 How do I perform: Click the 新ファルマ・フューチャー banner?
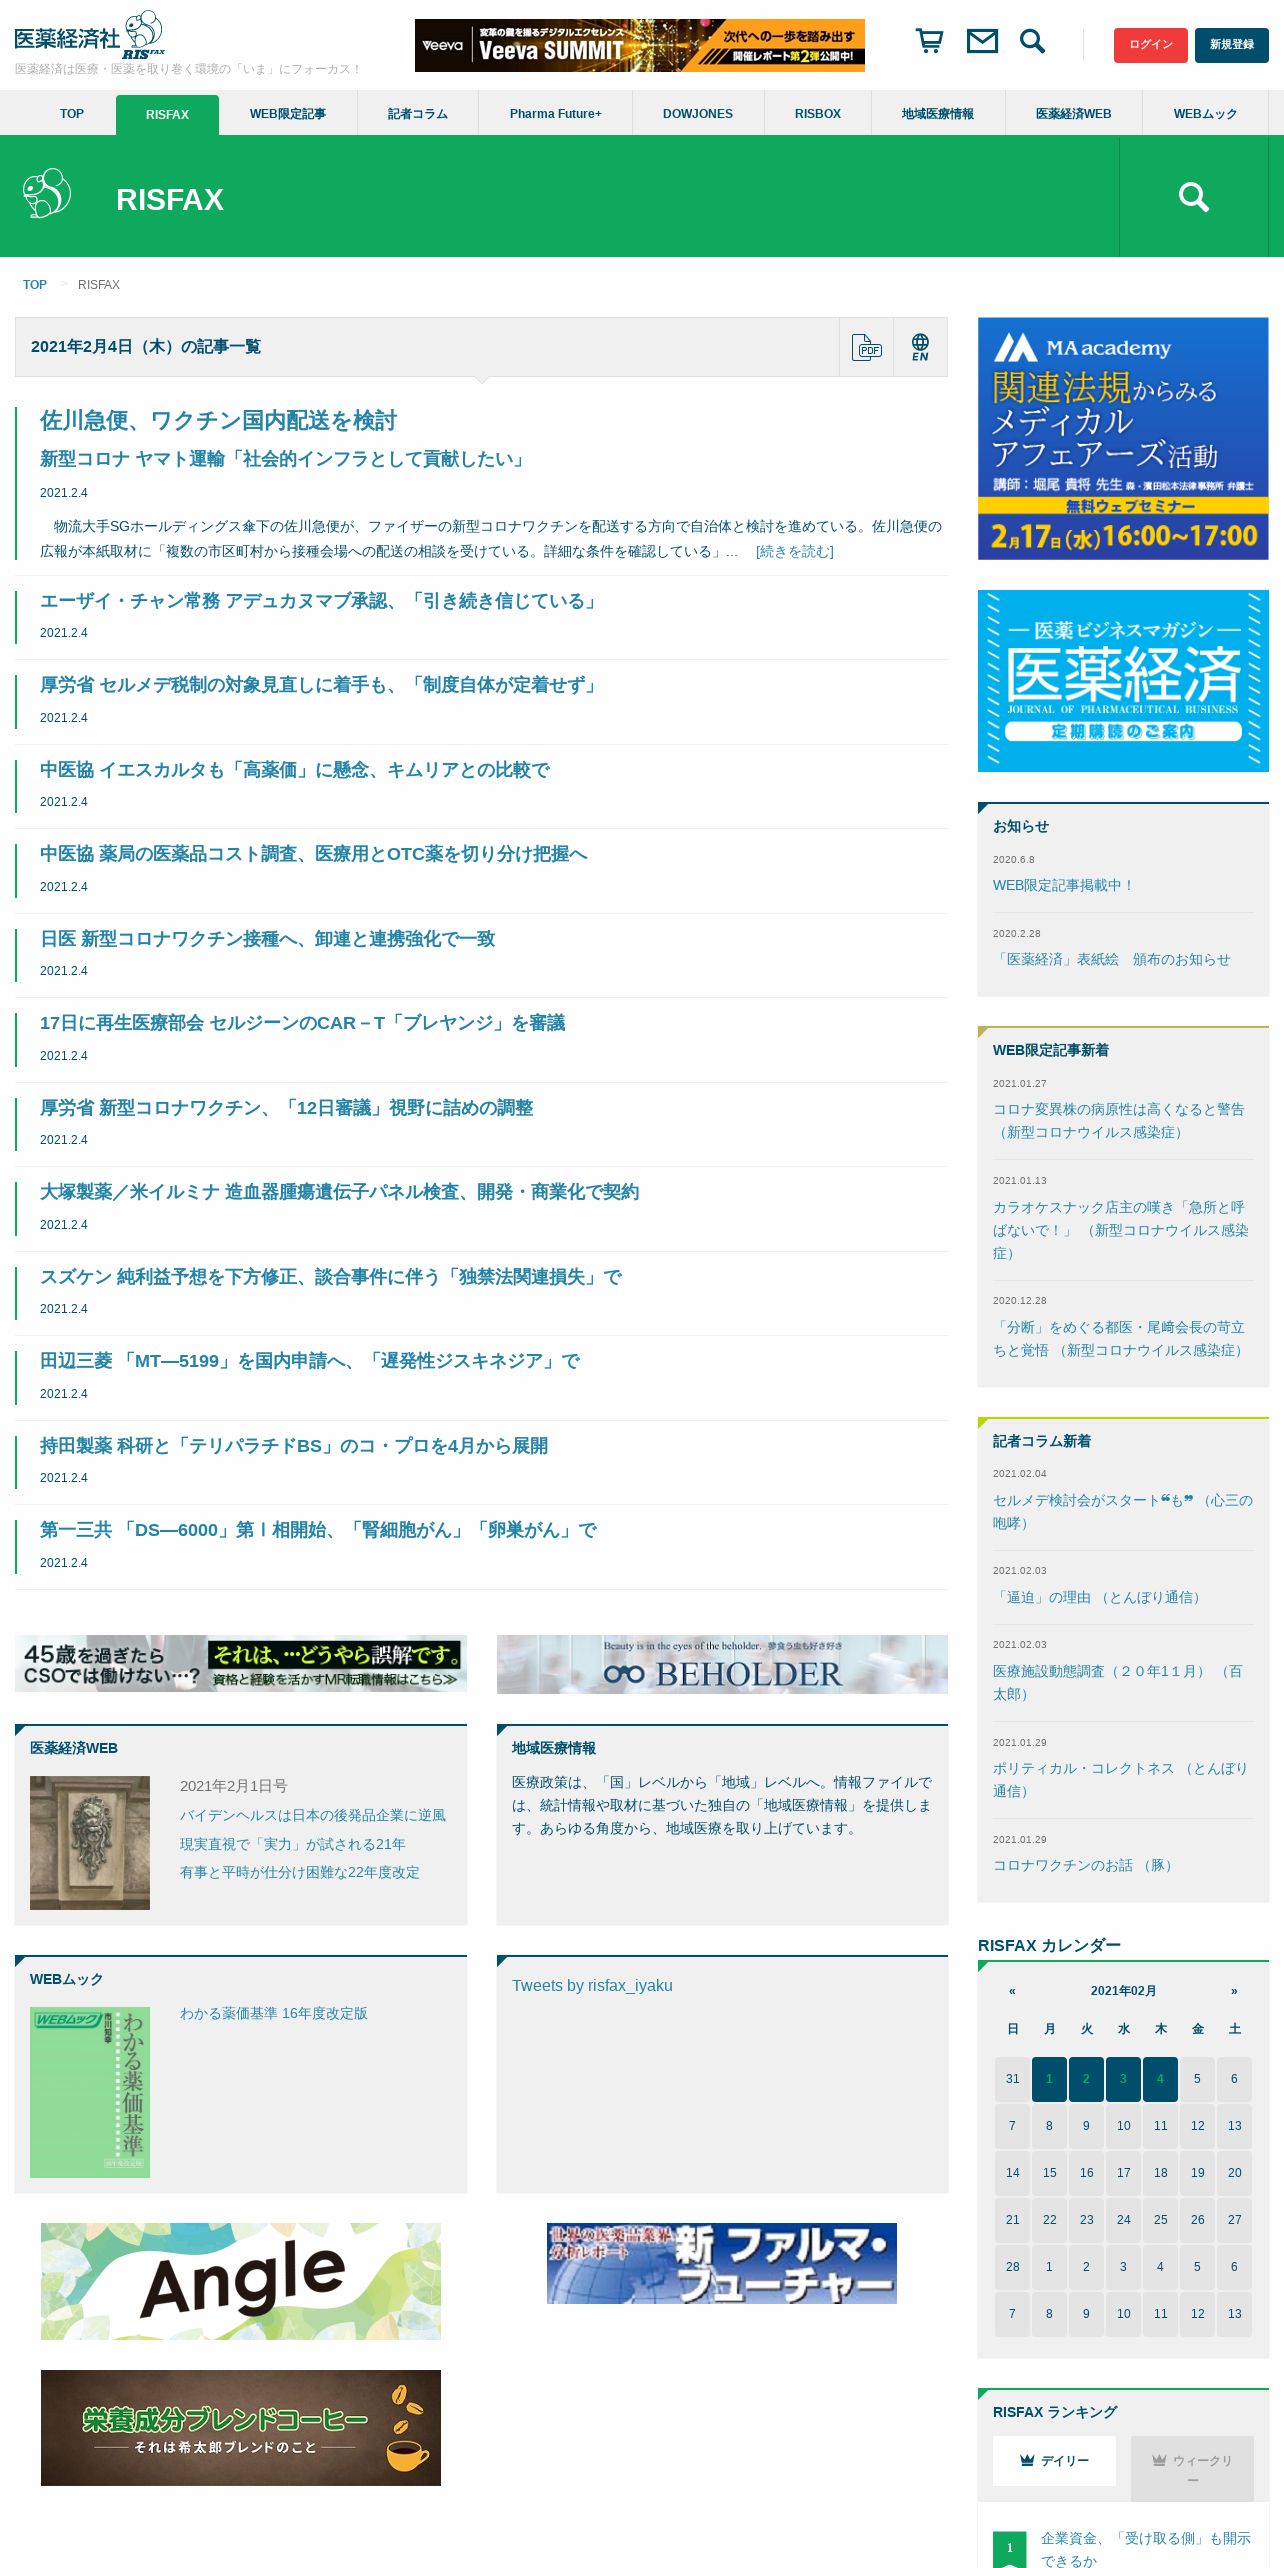722,2263
